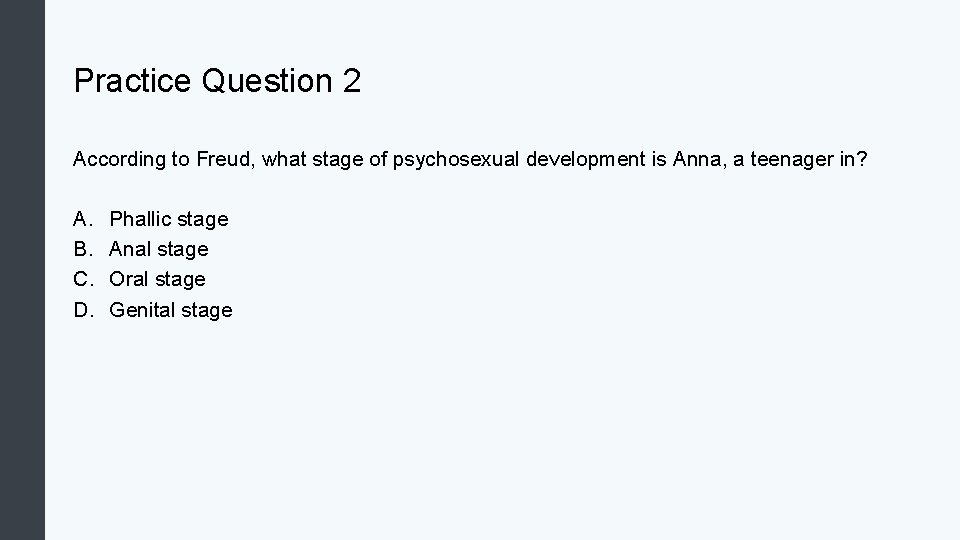Image resolution: width=960 pixels, height=540 pixels.
Task: Click the word Question in the heading
Action: 266,81
